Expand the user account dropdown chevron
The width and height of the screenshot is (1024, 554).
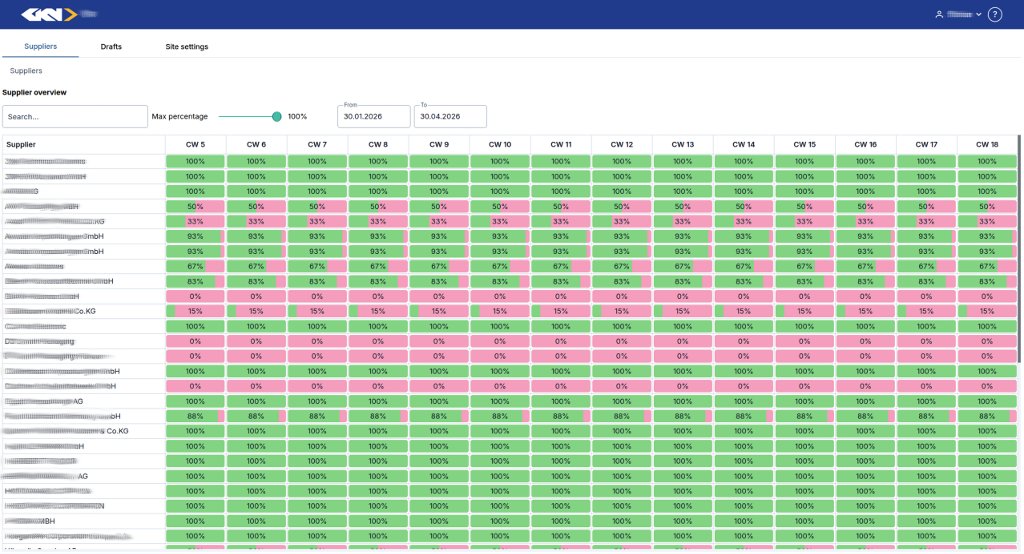tap(978, 14)
